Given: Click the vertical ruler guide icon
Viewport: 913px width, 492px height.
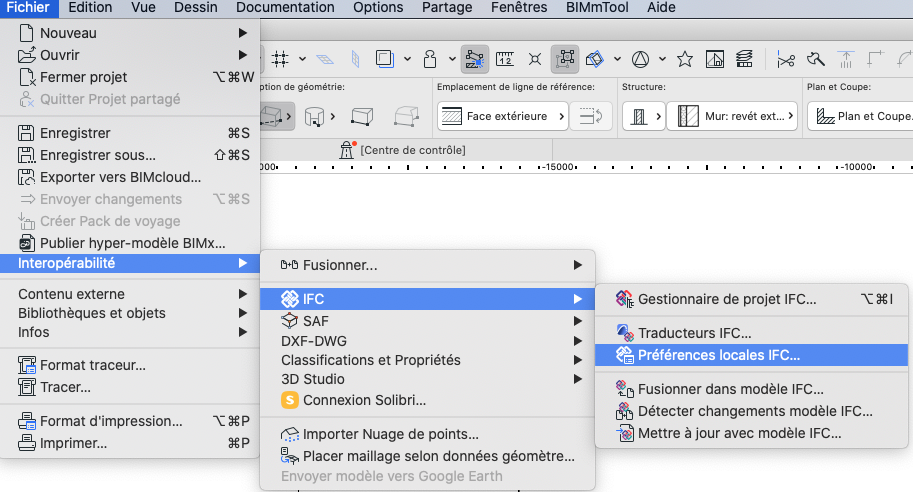Looking at the screenshot, I should (356, 59).
